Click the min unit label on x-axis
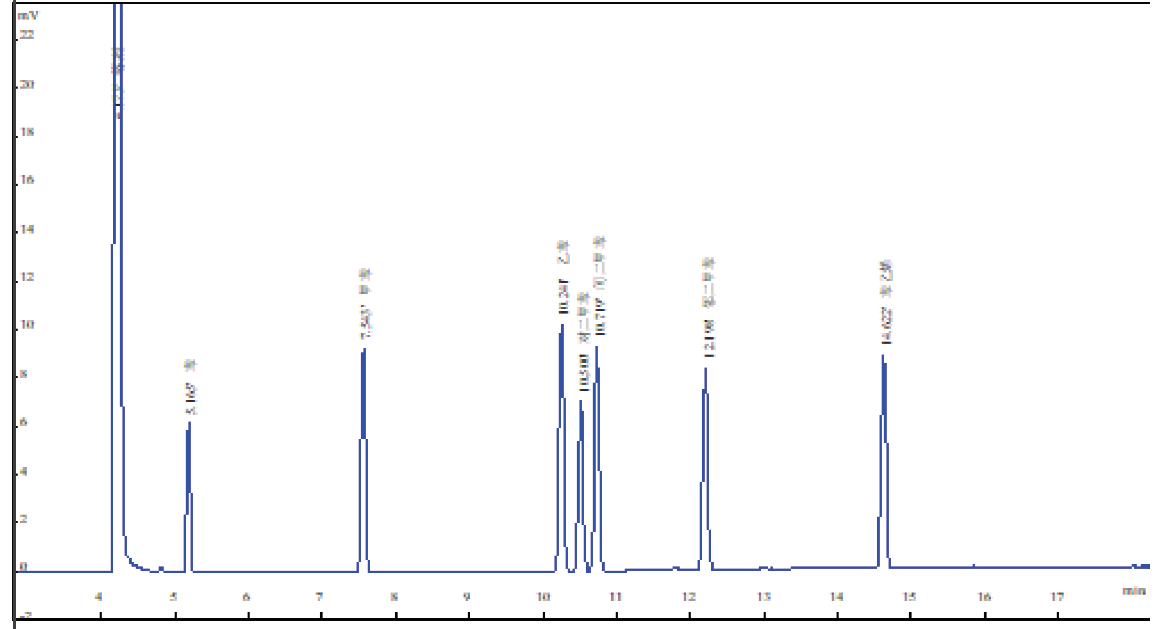1163x629 pixels. click(1133, 591)
